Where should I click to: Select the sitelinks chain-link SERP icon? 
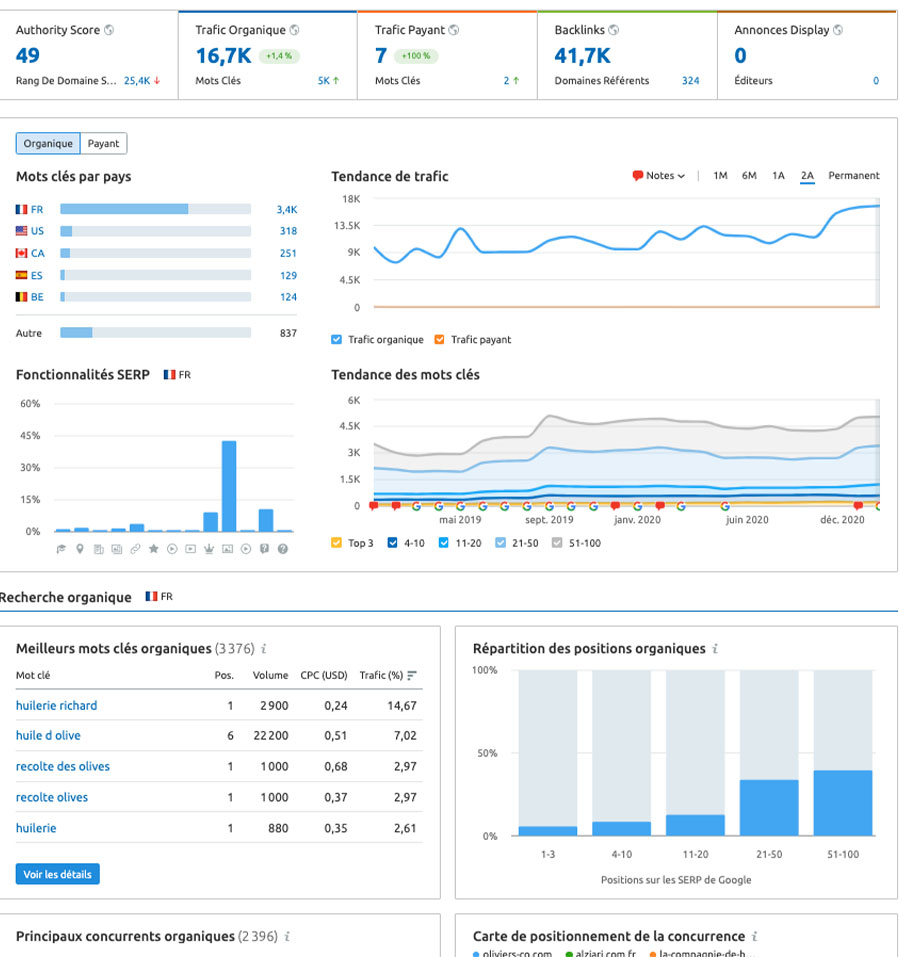point(135,549)
